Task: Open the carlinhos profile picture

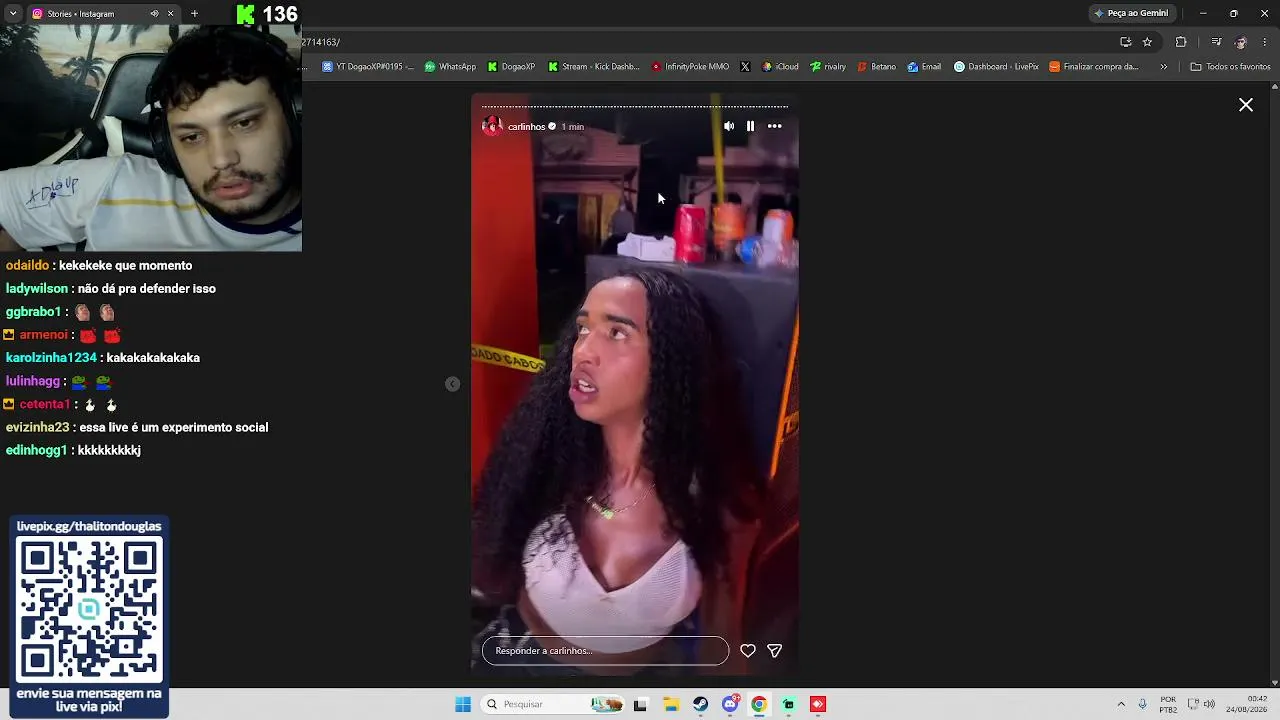Action: (492, 126)
